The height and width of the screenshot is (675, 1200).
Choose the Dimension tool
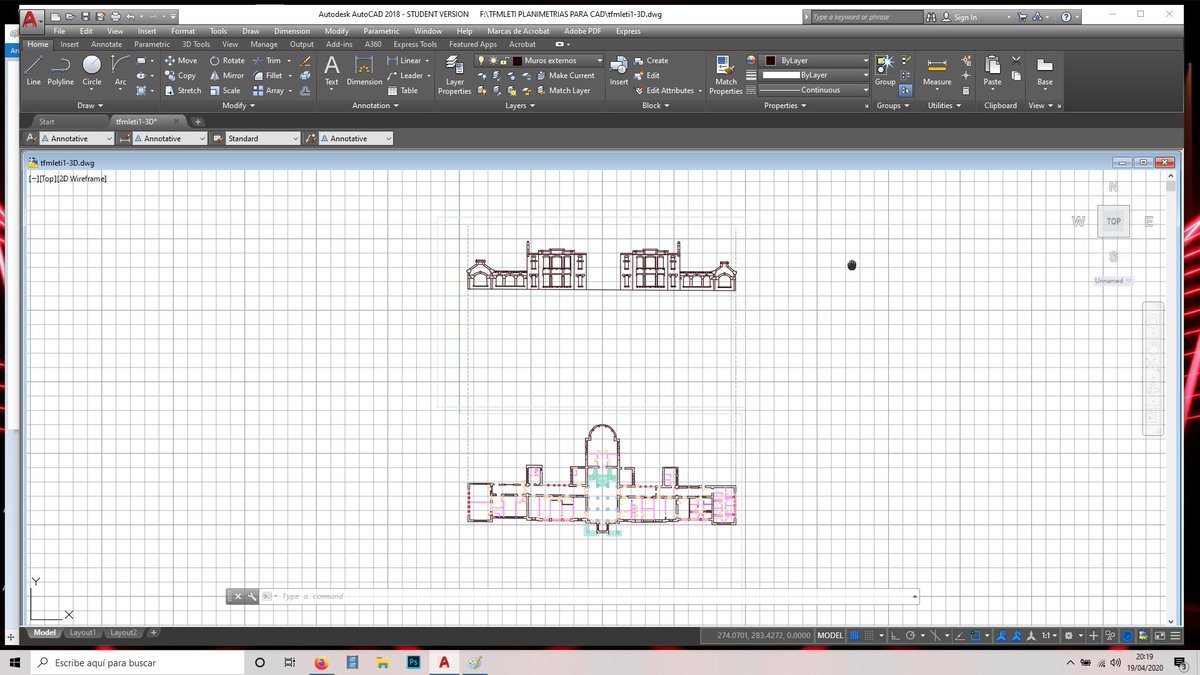(364, 70)
